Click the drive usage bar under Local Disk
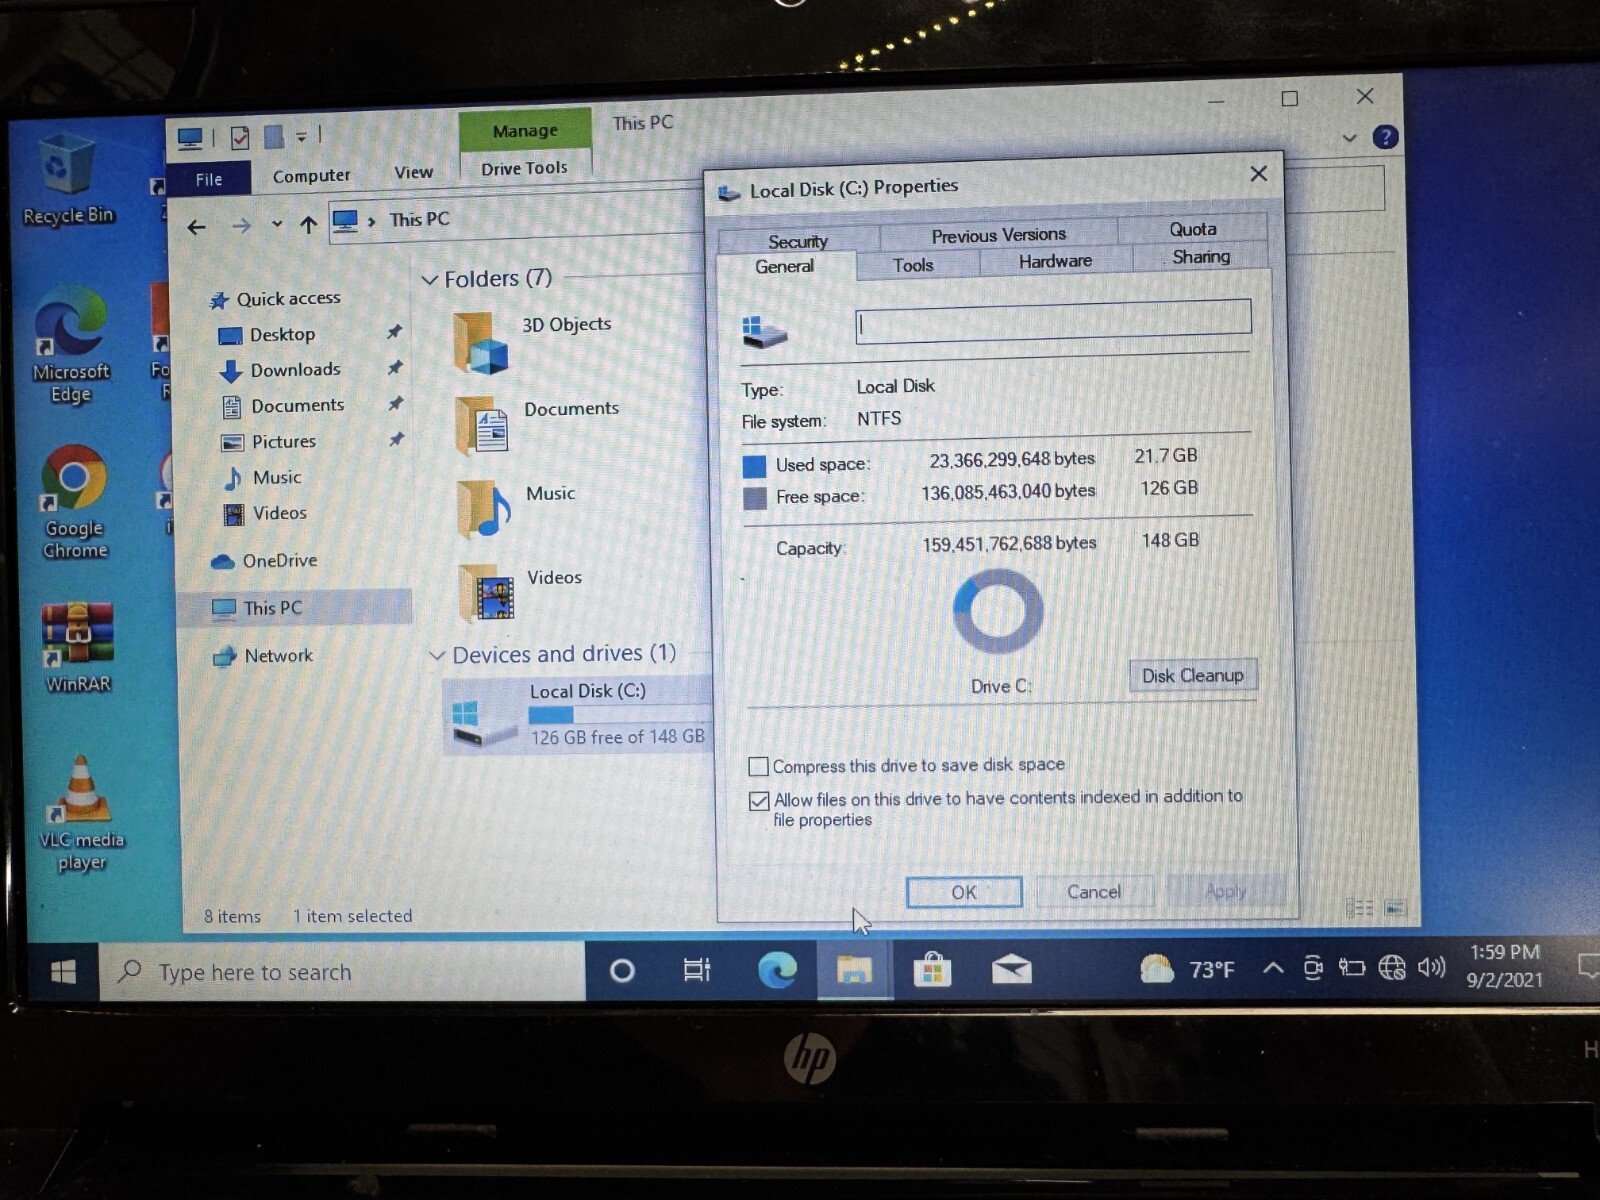This screenshot has width=1600, height=1200. [x=620, y=715]
